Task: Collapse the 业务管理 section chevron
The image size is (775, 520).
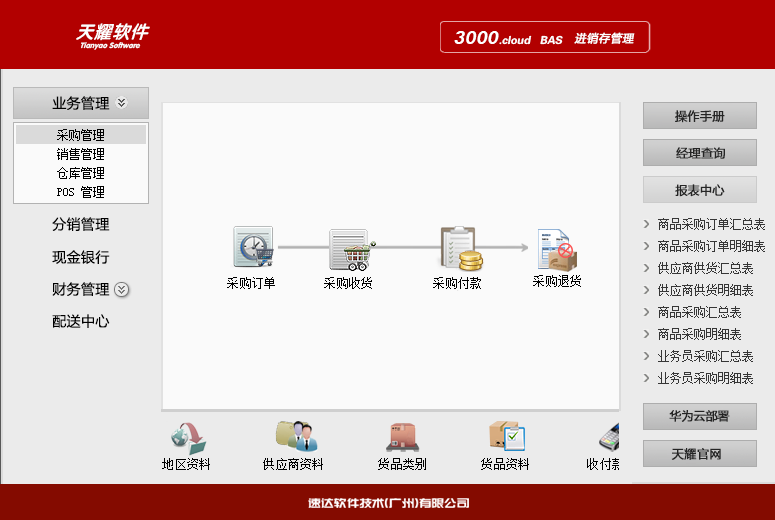Action: pos(122,103)
